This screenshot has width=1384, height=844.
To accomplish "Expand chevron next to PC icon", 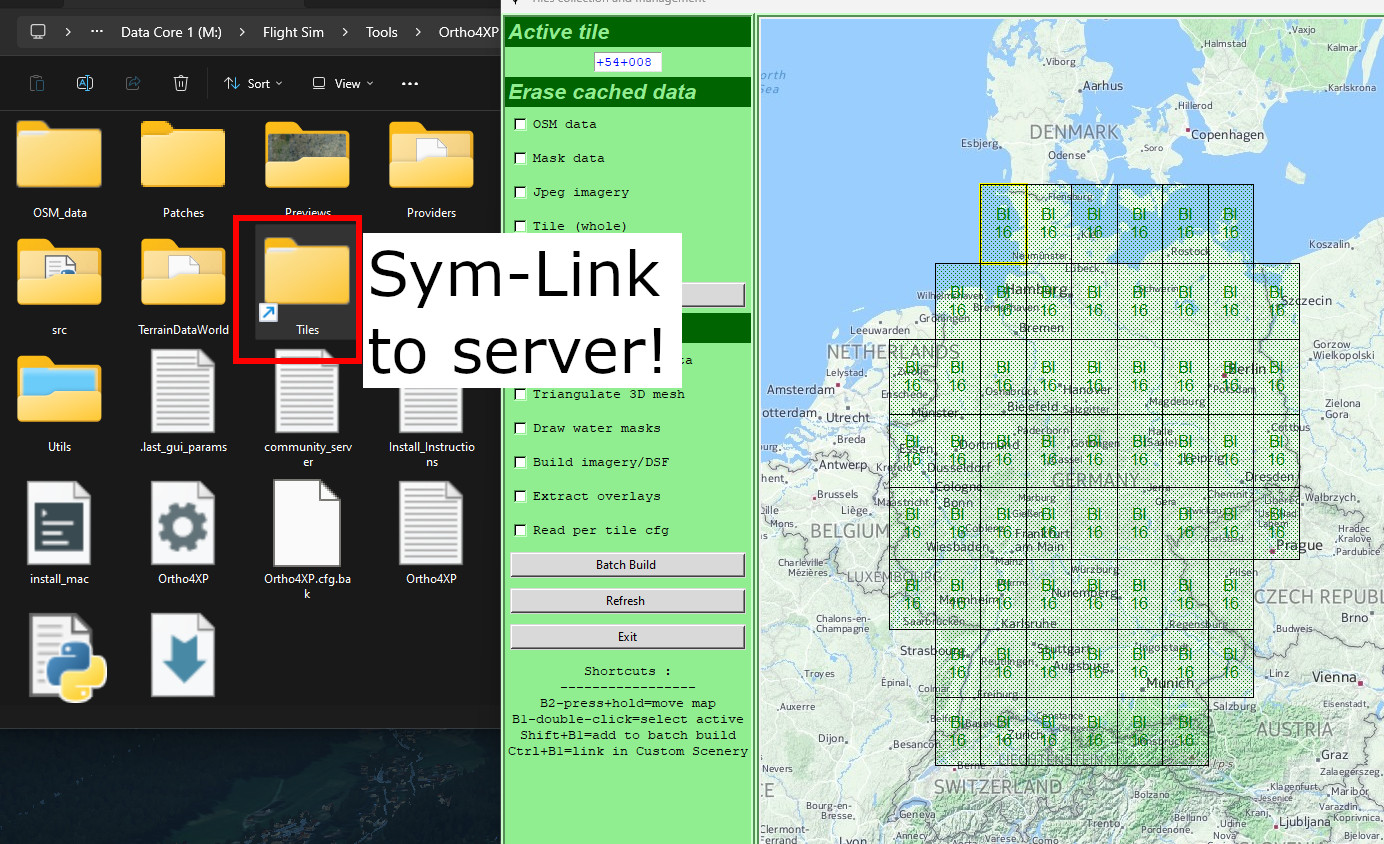I will point(68,32).
